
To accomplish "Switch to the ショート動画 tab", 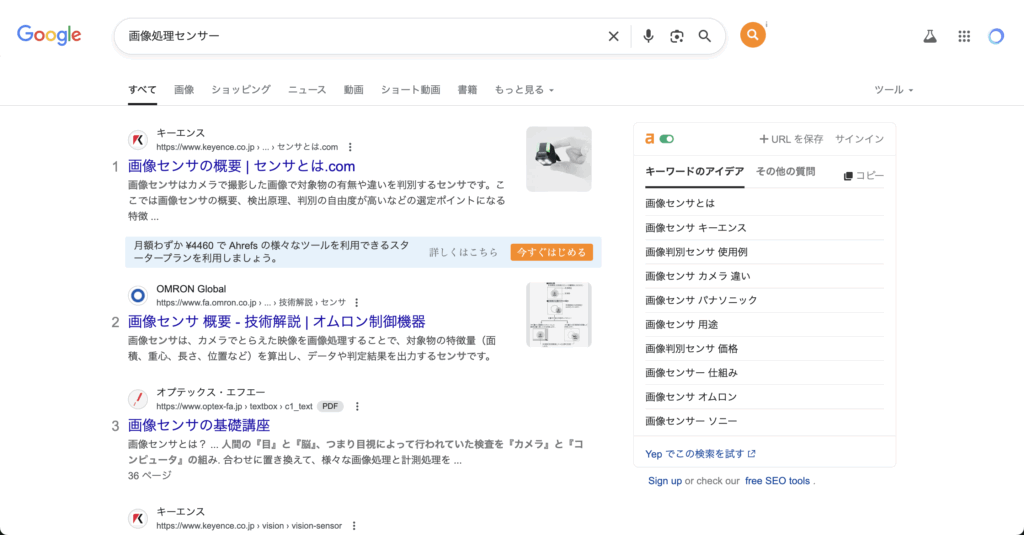I will (411, 89).
